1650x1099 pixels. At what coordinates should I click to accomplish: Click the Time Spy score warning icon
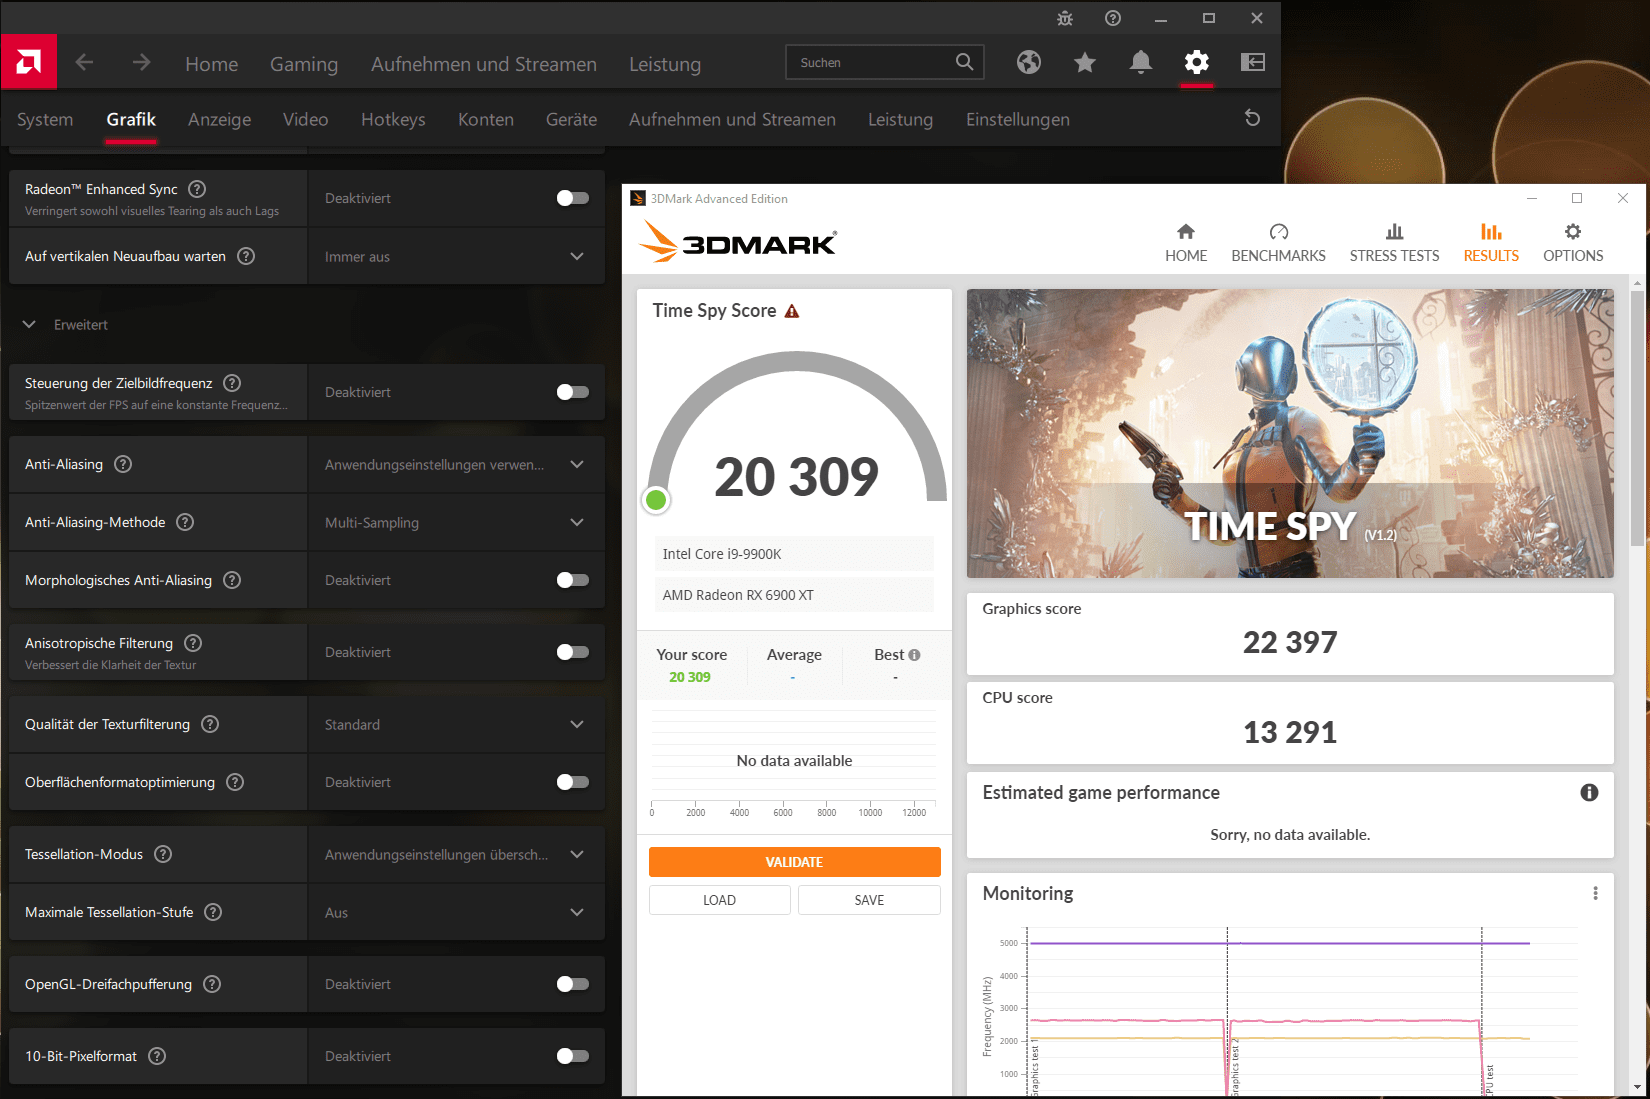point(792,311)
